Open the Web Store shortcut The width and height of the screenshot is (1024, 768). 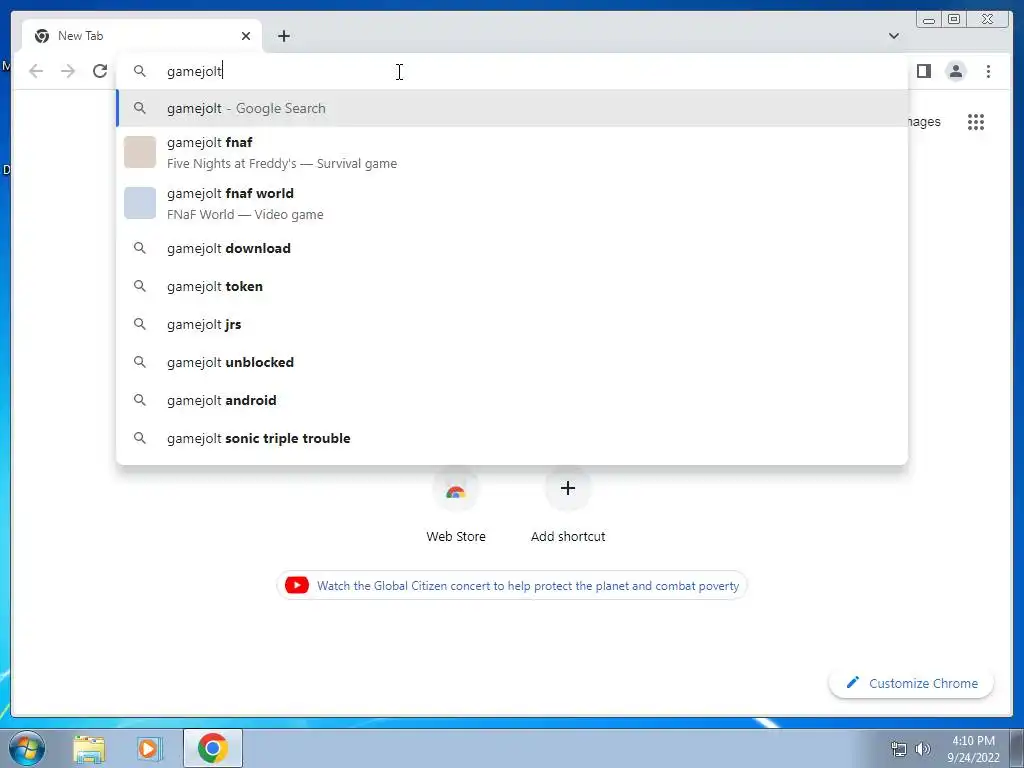[456, 506]
